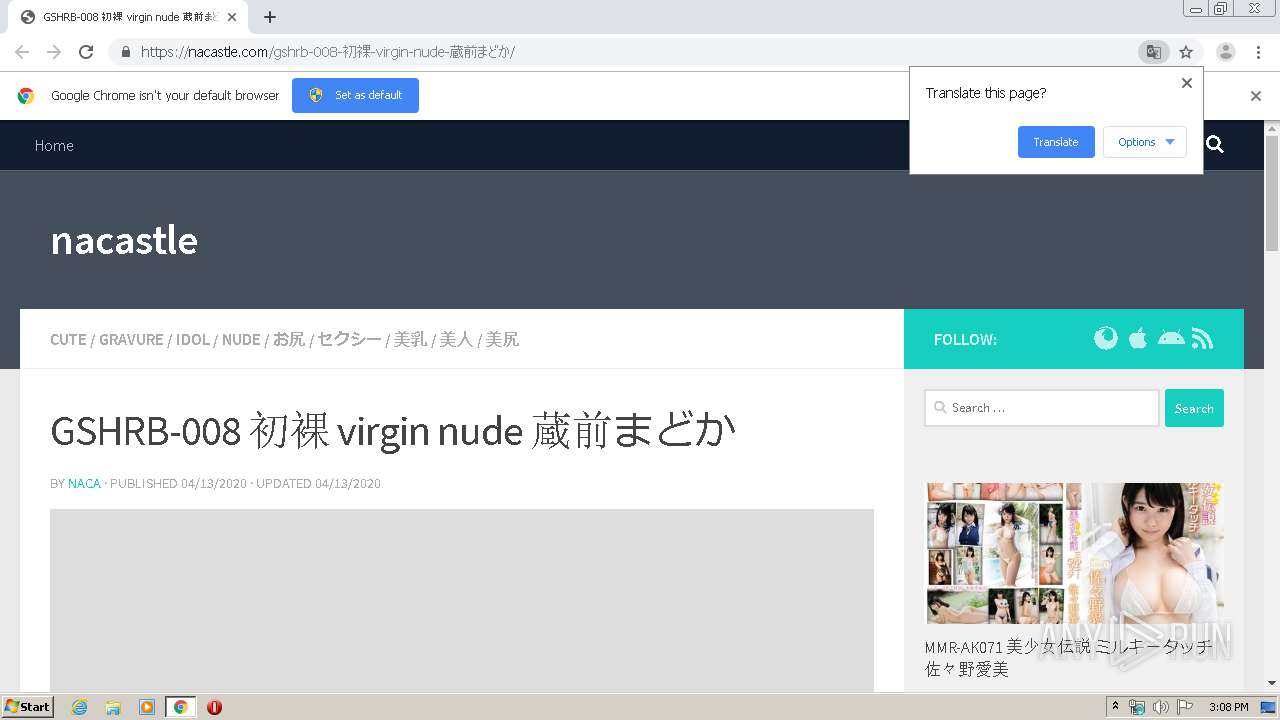The height and width of the screenshot is (720, 1280).
Task: Click the Chrome taskbar icon
Action: (180, 707)
